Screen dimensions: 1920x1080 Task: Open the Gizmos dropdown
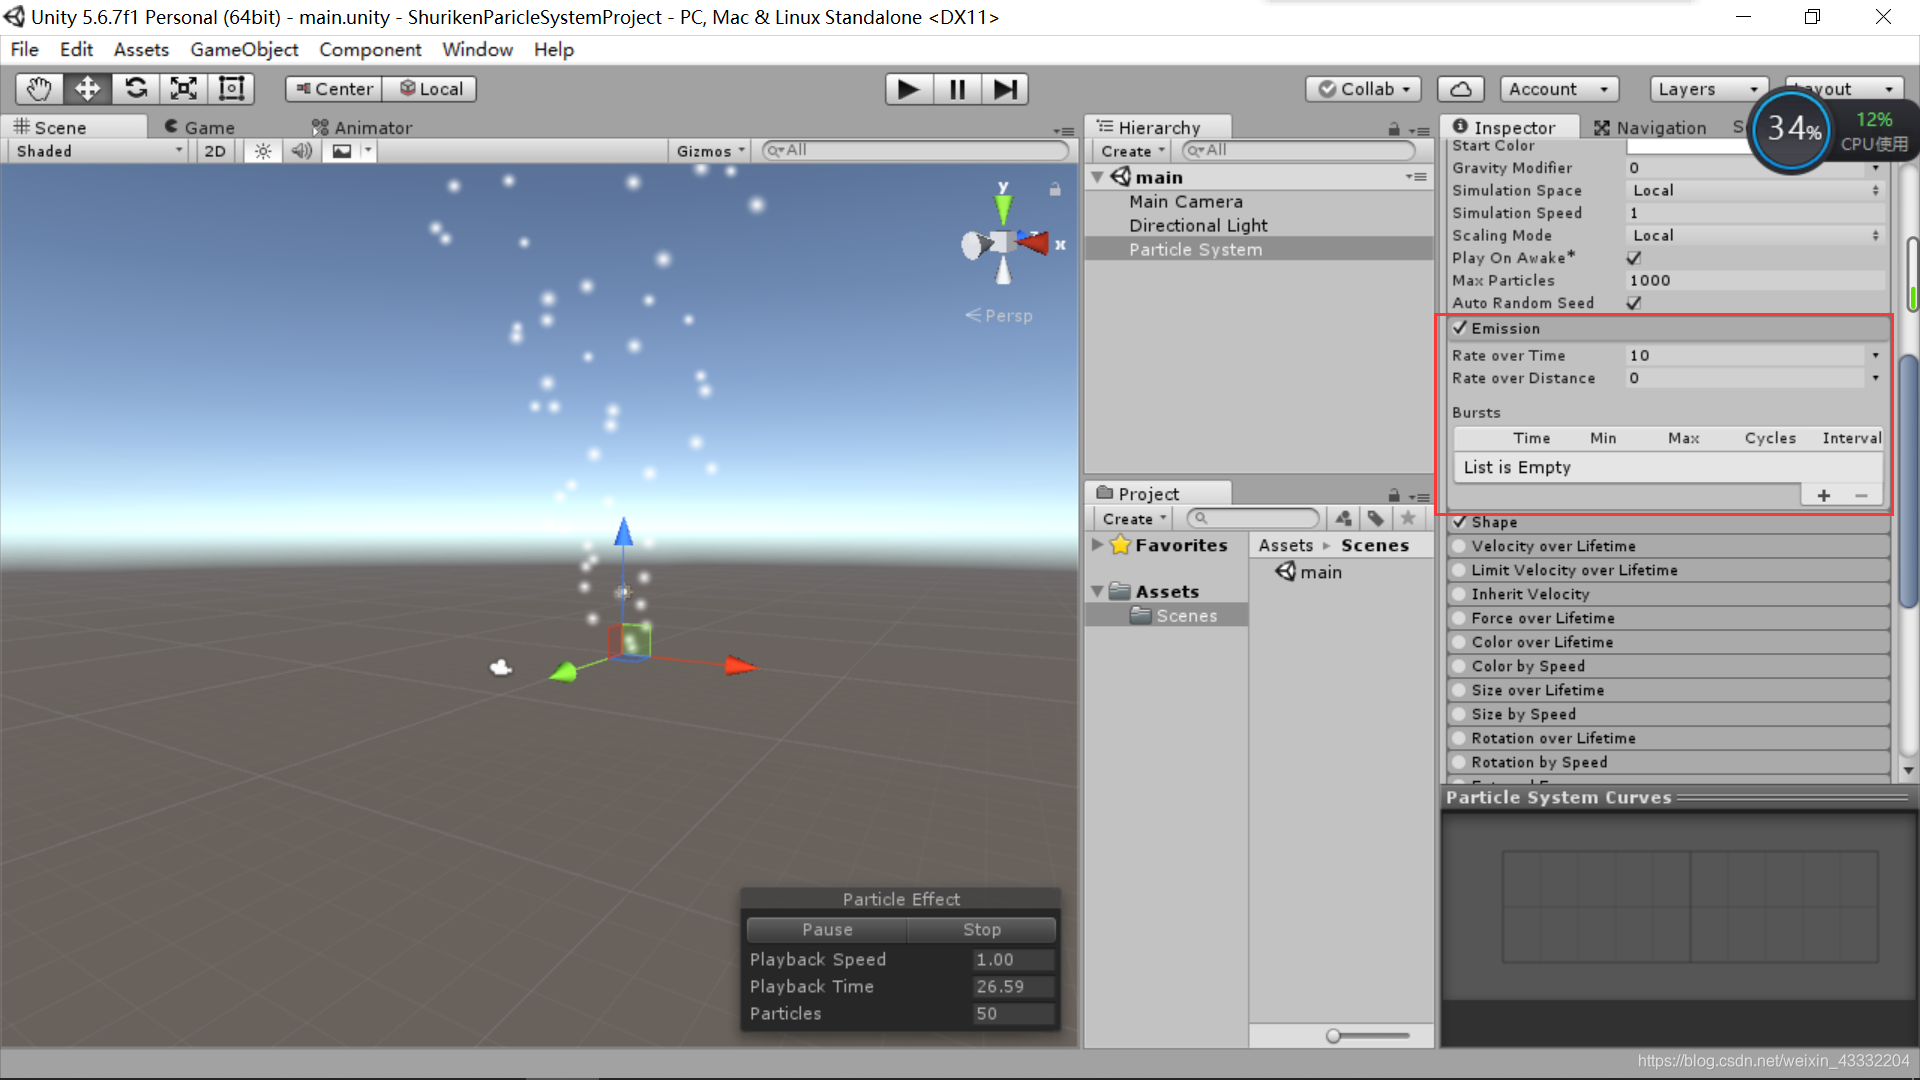710,151
